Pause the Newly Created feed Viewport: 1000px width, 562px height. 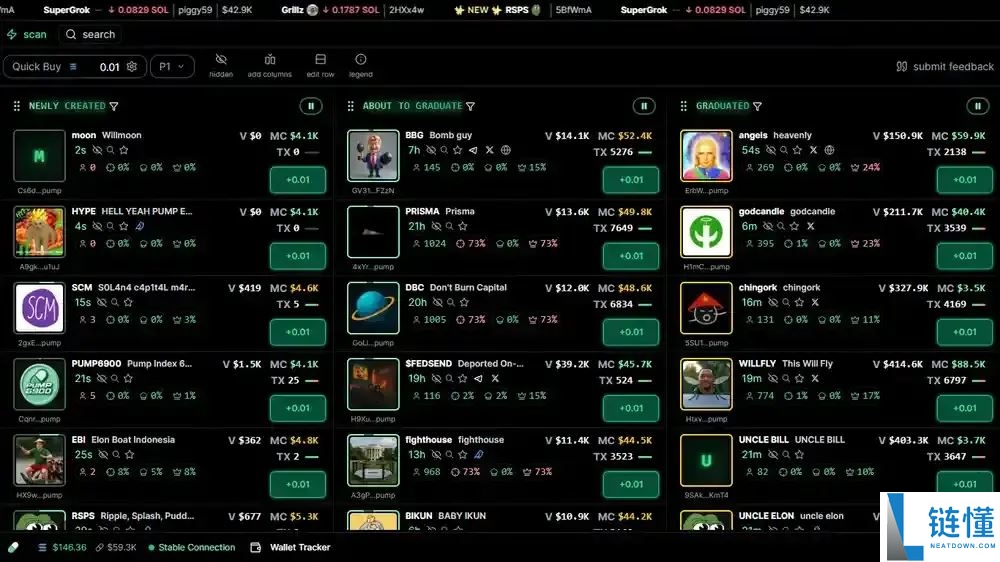point(311,106)
